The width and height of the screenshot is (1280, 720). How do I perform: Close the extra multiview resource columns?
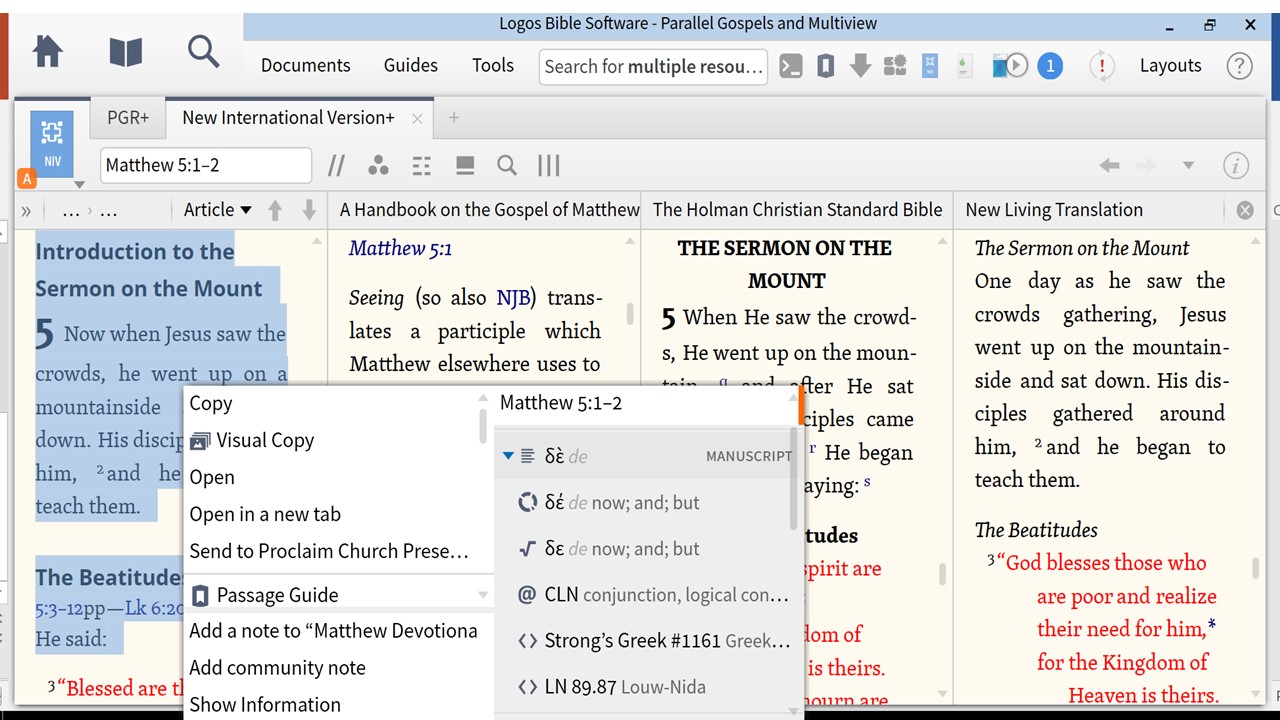click(x=1245, y=210)
